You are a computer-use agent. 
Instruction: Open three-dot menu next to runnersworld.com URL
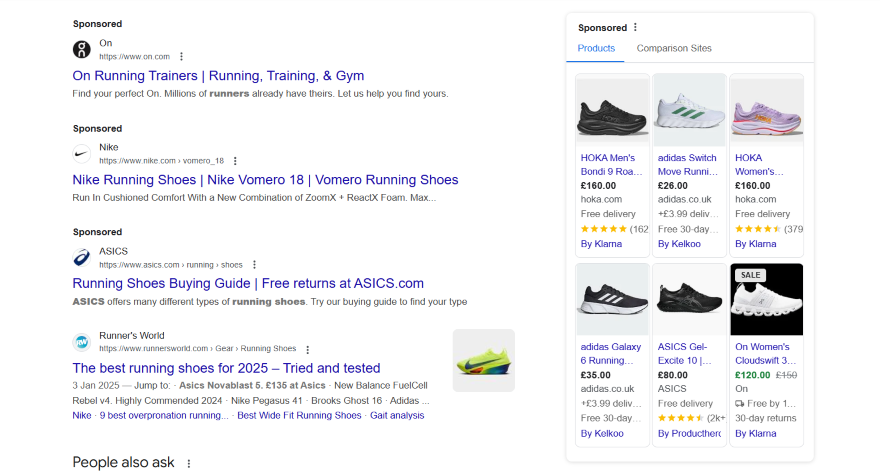[x=308, y=349]
